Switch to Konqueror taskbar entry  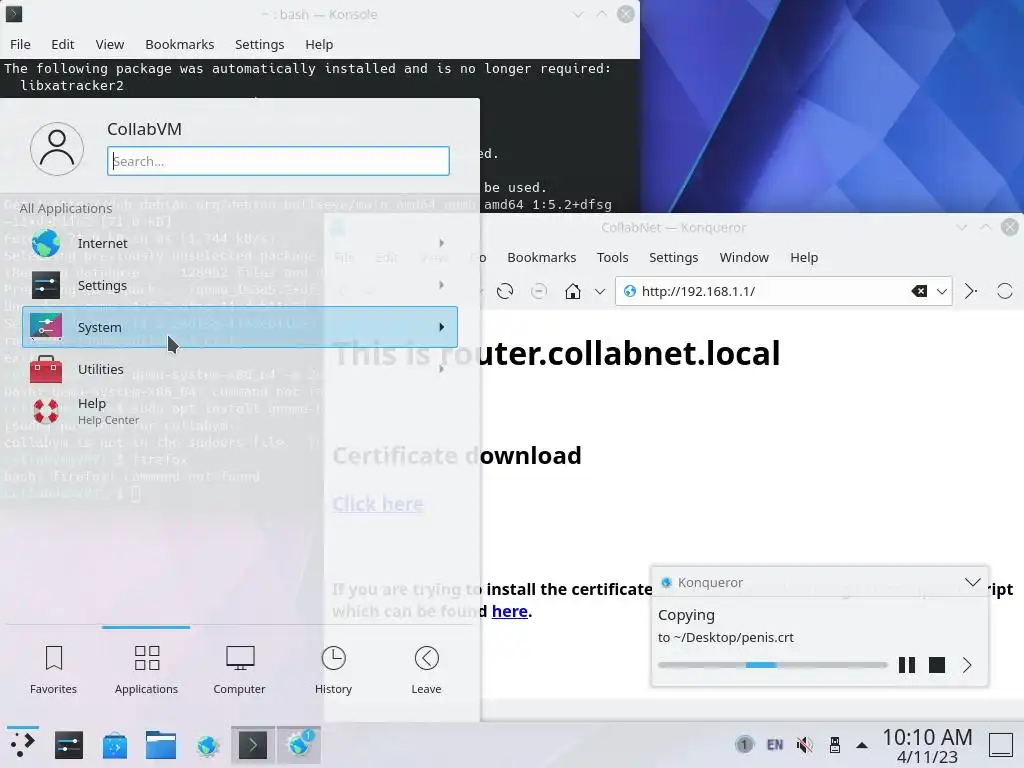coord(299,744)
